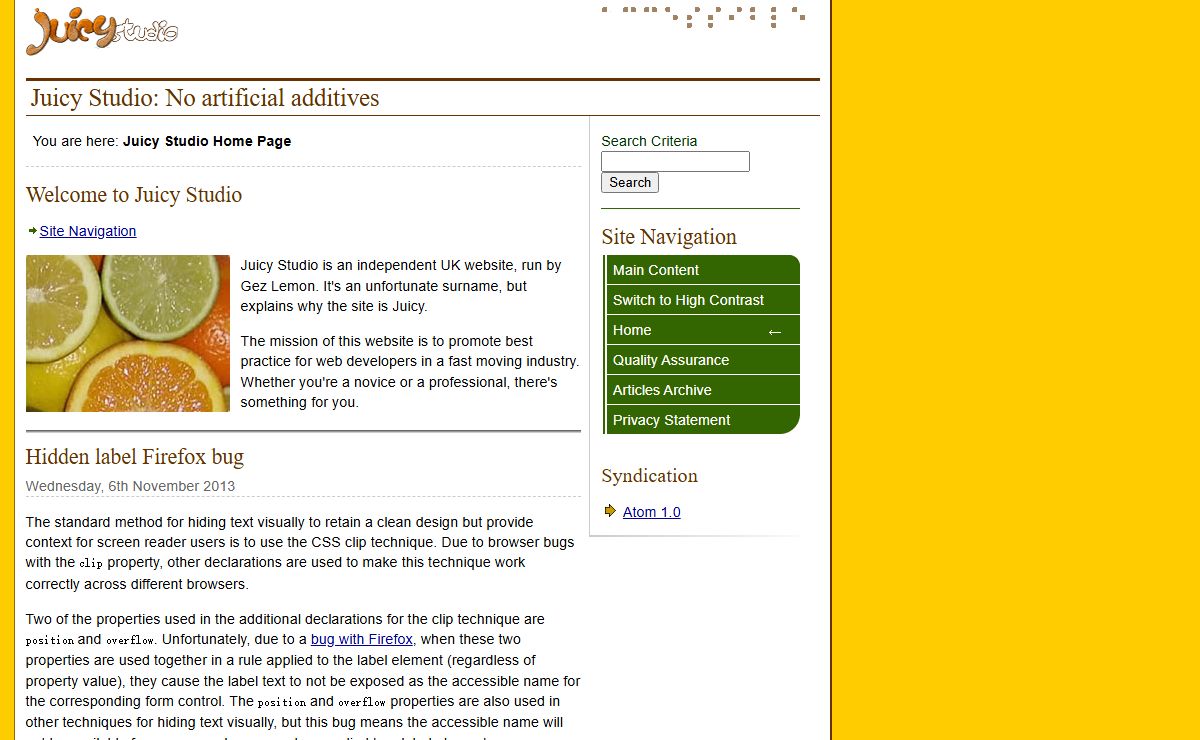Click the 'Syndication' heading
The image size is (1200, 740).
coord(650,476)
